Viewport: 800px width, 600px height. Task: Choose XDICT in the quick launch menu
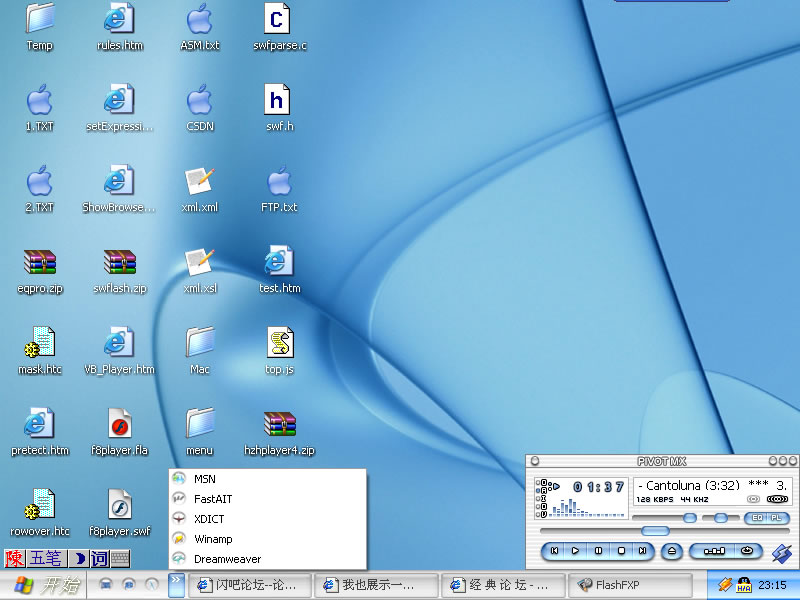click(267, 519)
